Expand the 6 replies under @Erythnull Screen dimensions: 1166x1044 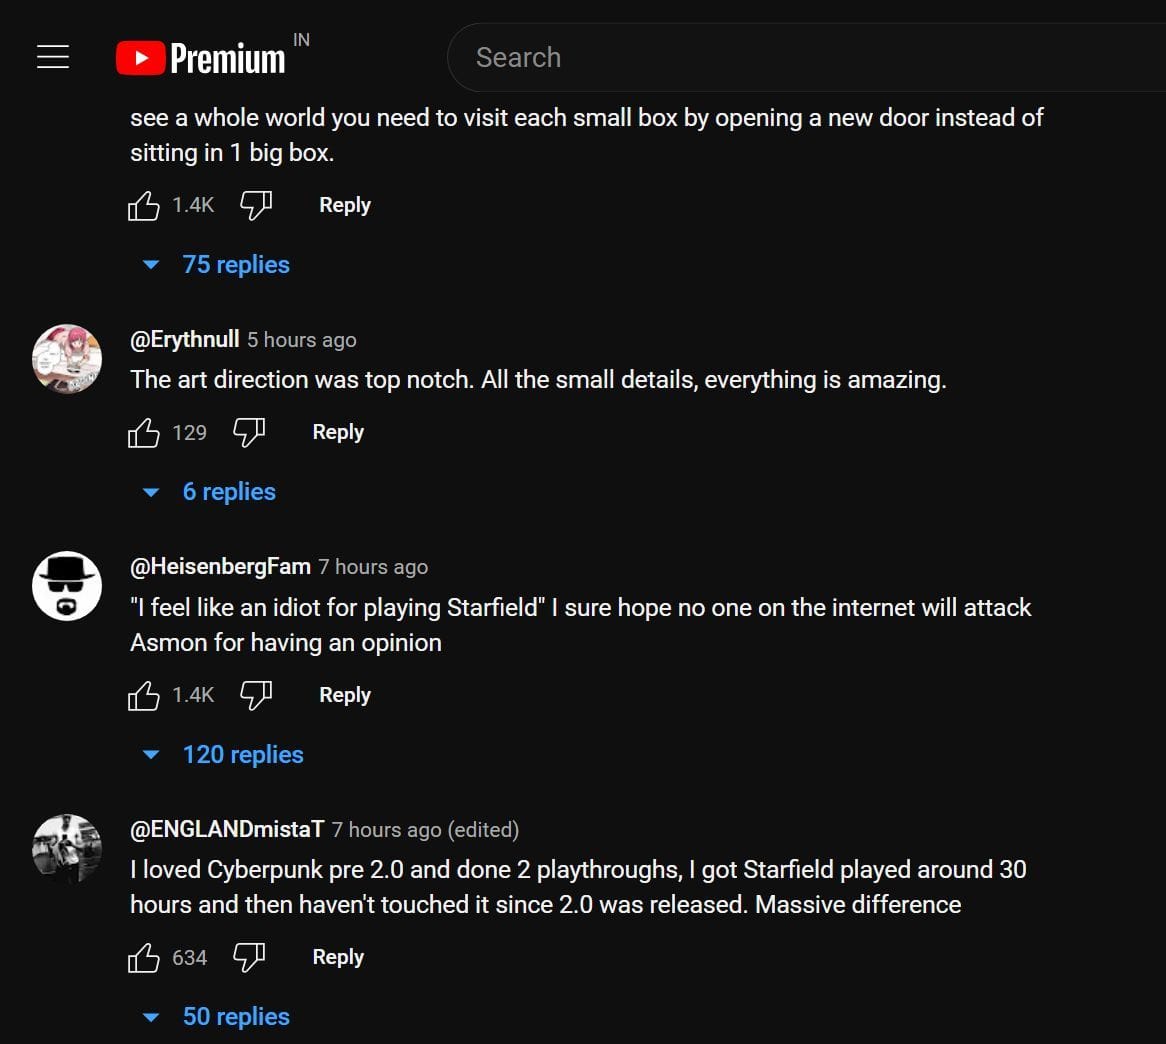pyautogui.click(x=229, y=491)
